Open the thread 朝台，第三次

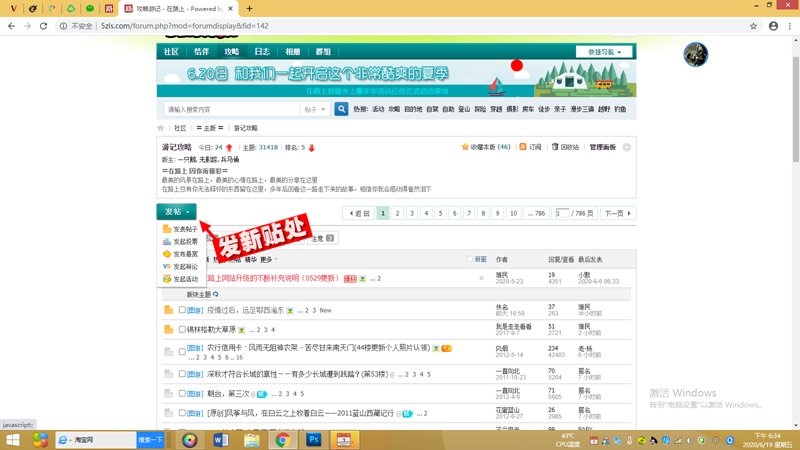(228, 393)
